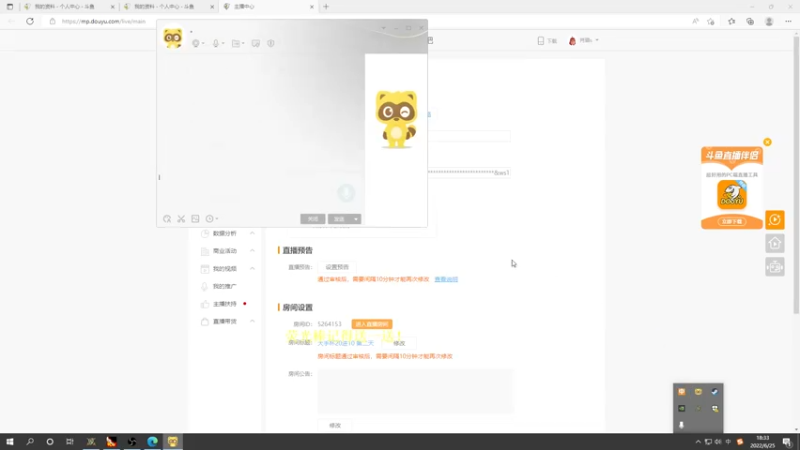800x450 pixels.
Task: Close the Douyu live companion promo
Action: pyautogui.click(x=767, y=142)
